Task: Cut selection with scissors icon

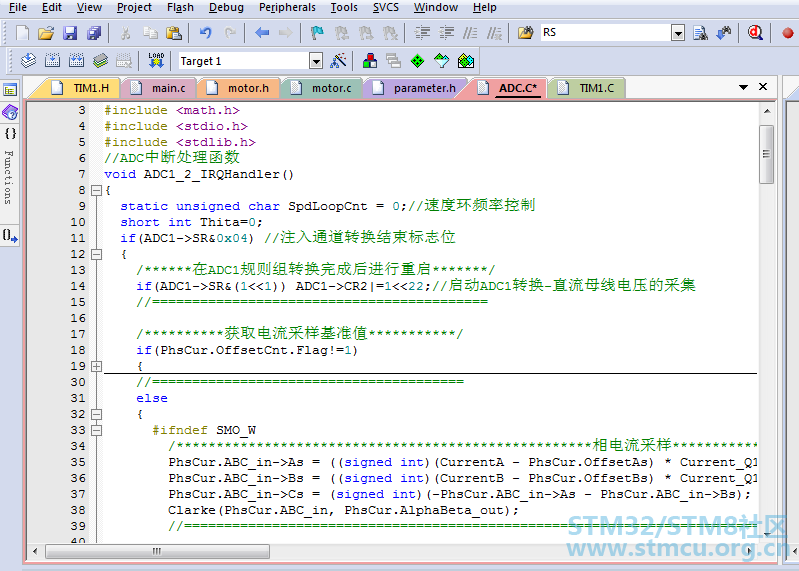Action: point(125,33)
